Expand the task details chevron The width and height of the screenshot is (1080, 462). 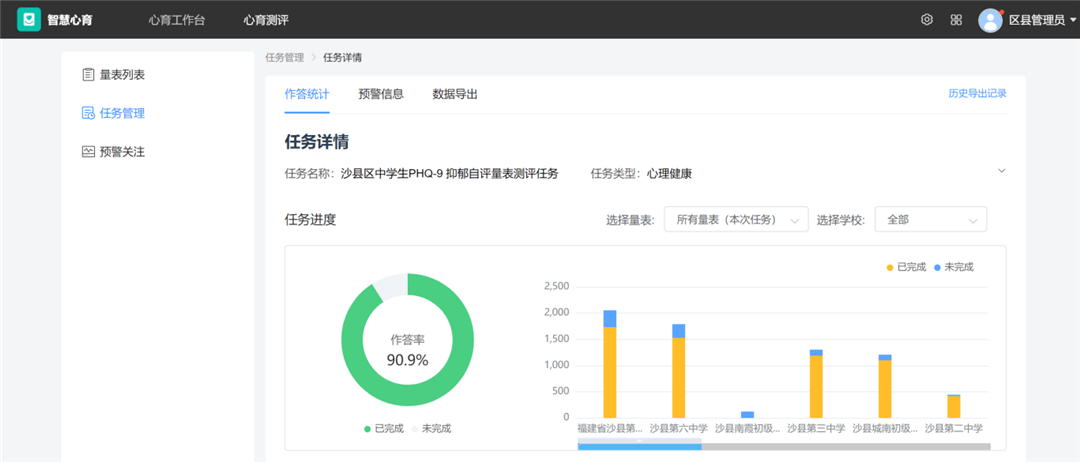[1001, 171]
